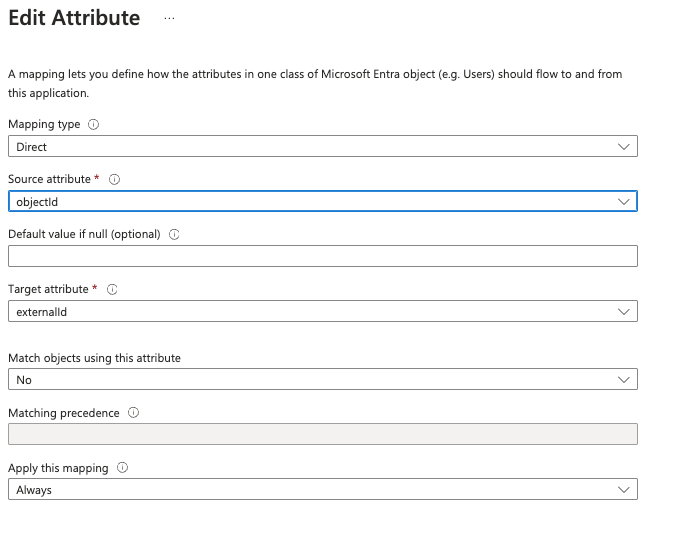Expand the Source attribute chevron arrow
This screenshot has height=553, width=683.
(x=624, y=202)
